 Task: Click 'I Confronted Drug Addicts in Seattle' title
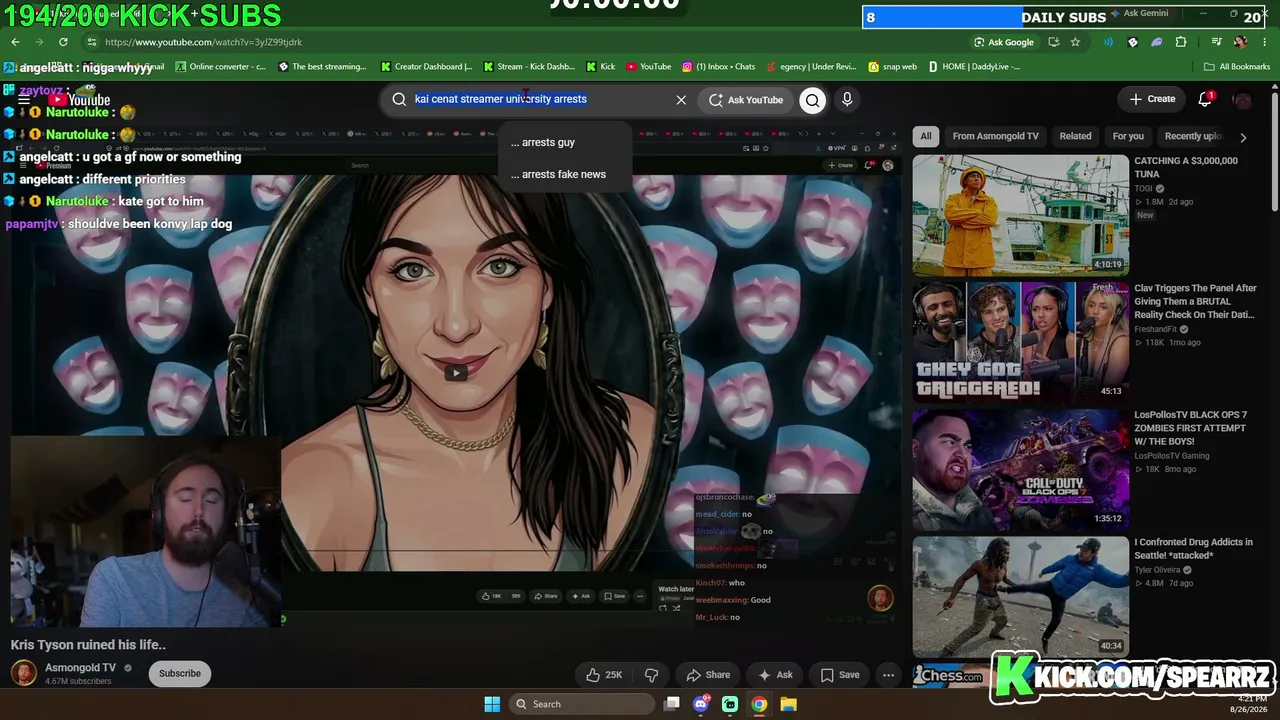point(1193,549)
